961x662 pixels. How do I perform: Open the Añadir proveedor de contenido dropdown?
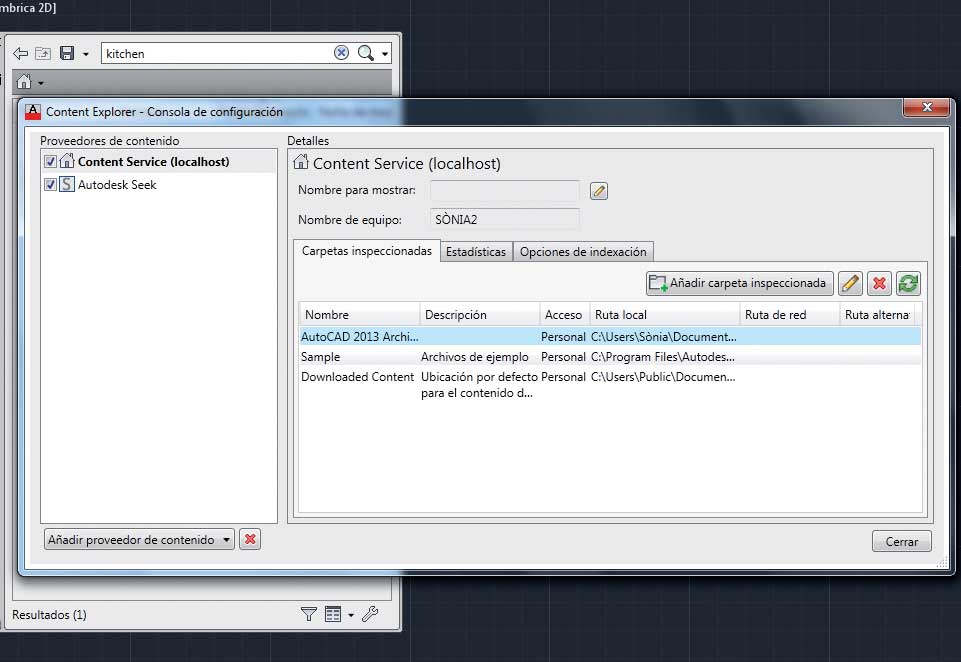coord(139,539)
